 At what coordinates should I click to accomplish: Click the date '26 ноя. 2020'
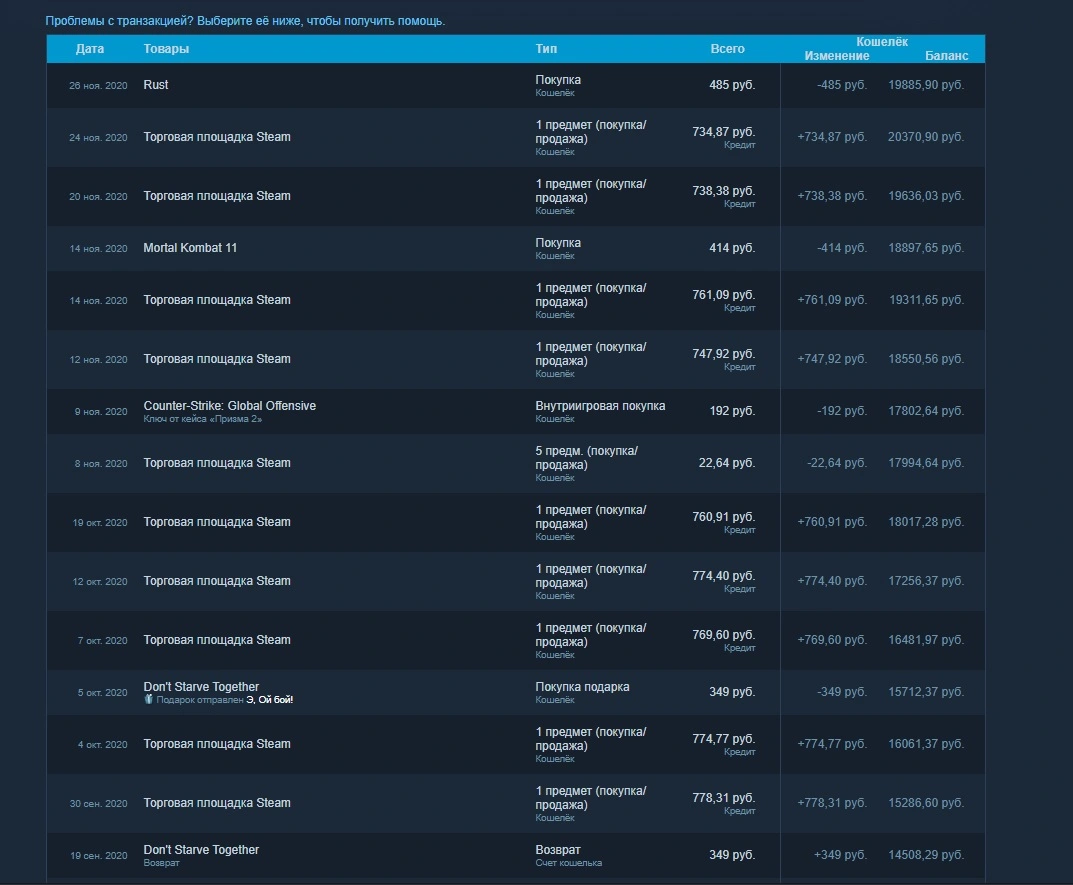click(x=98, y=86)
